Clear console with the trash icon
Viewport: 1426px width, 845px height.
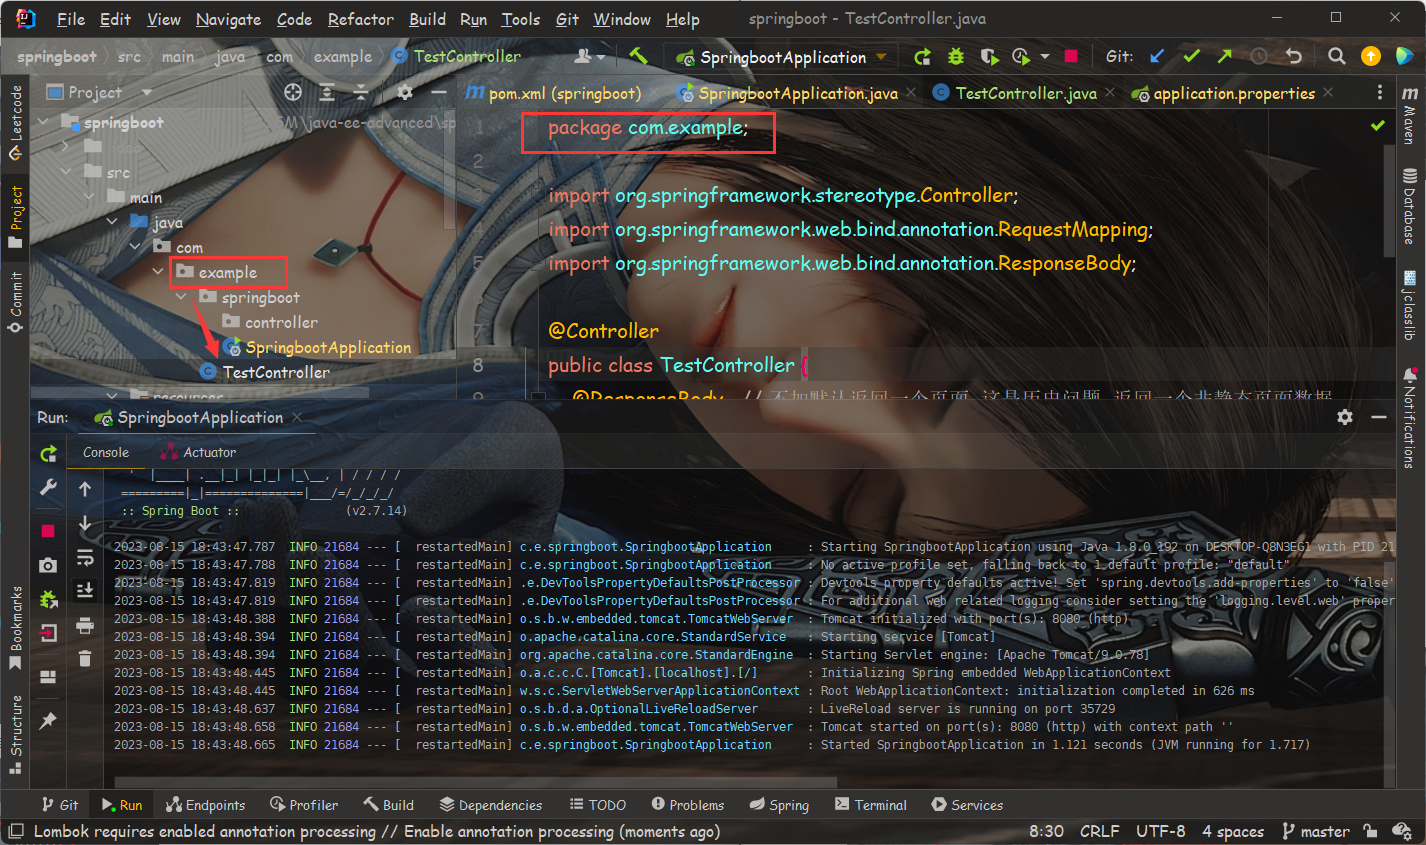pos(85,658)
